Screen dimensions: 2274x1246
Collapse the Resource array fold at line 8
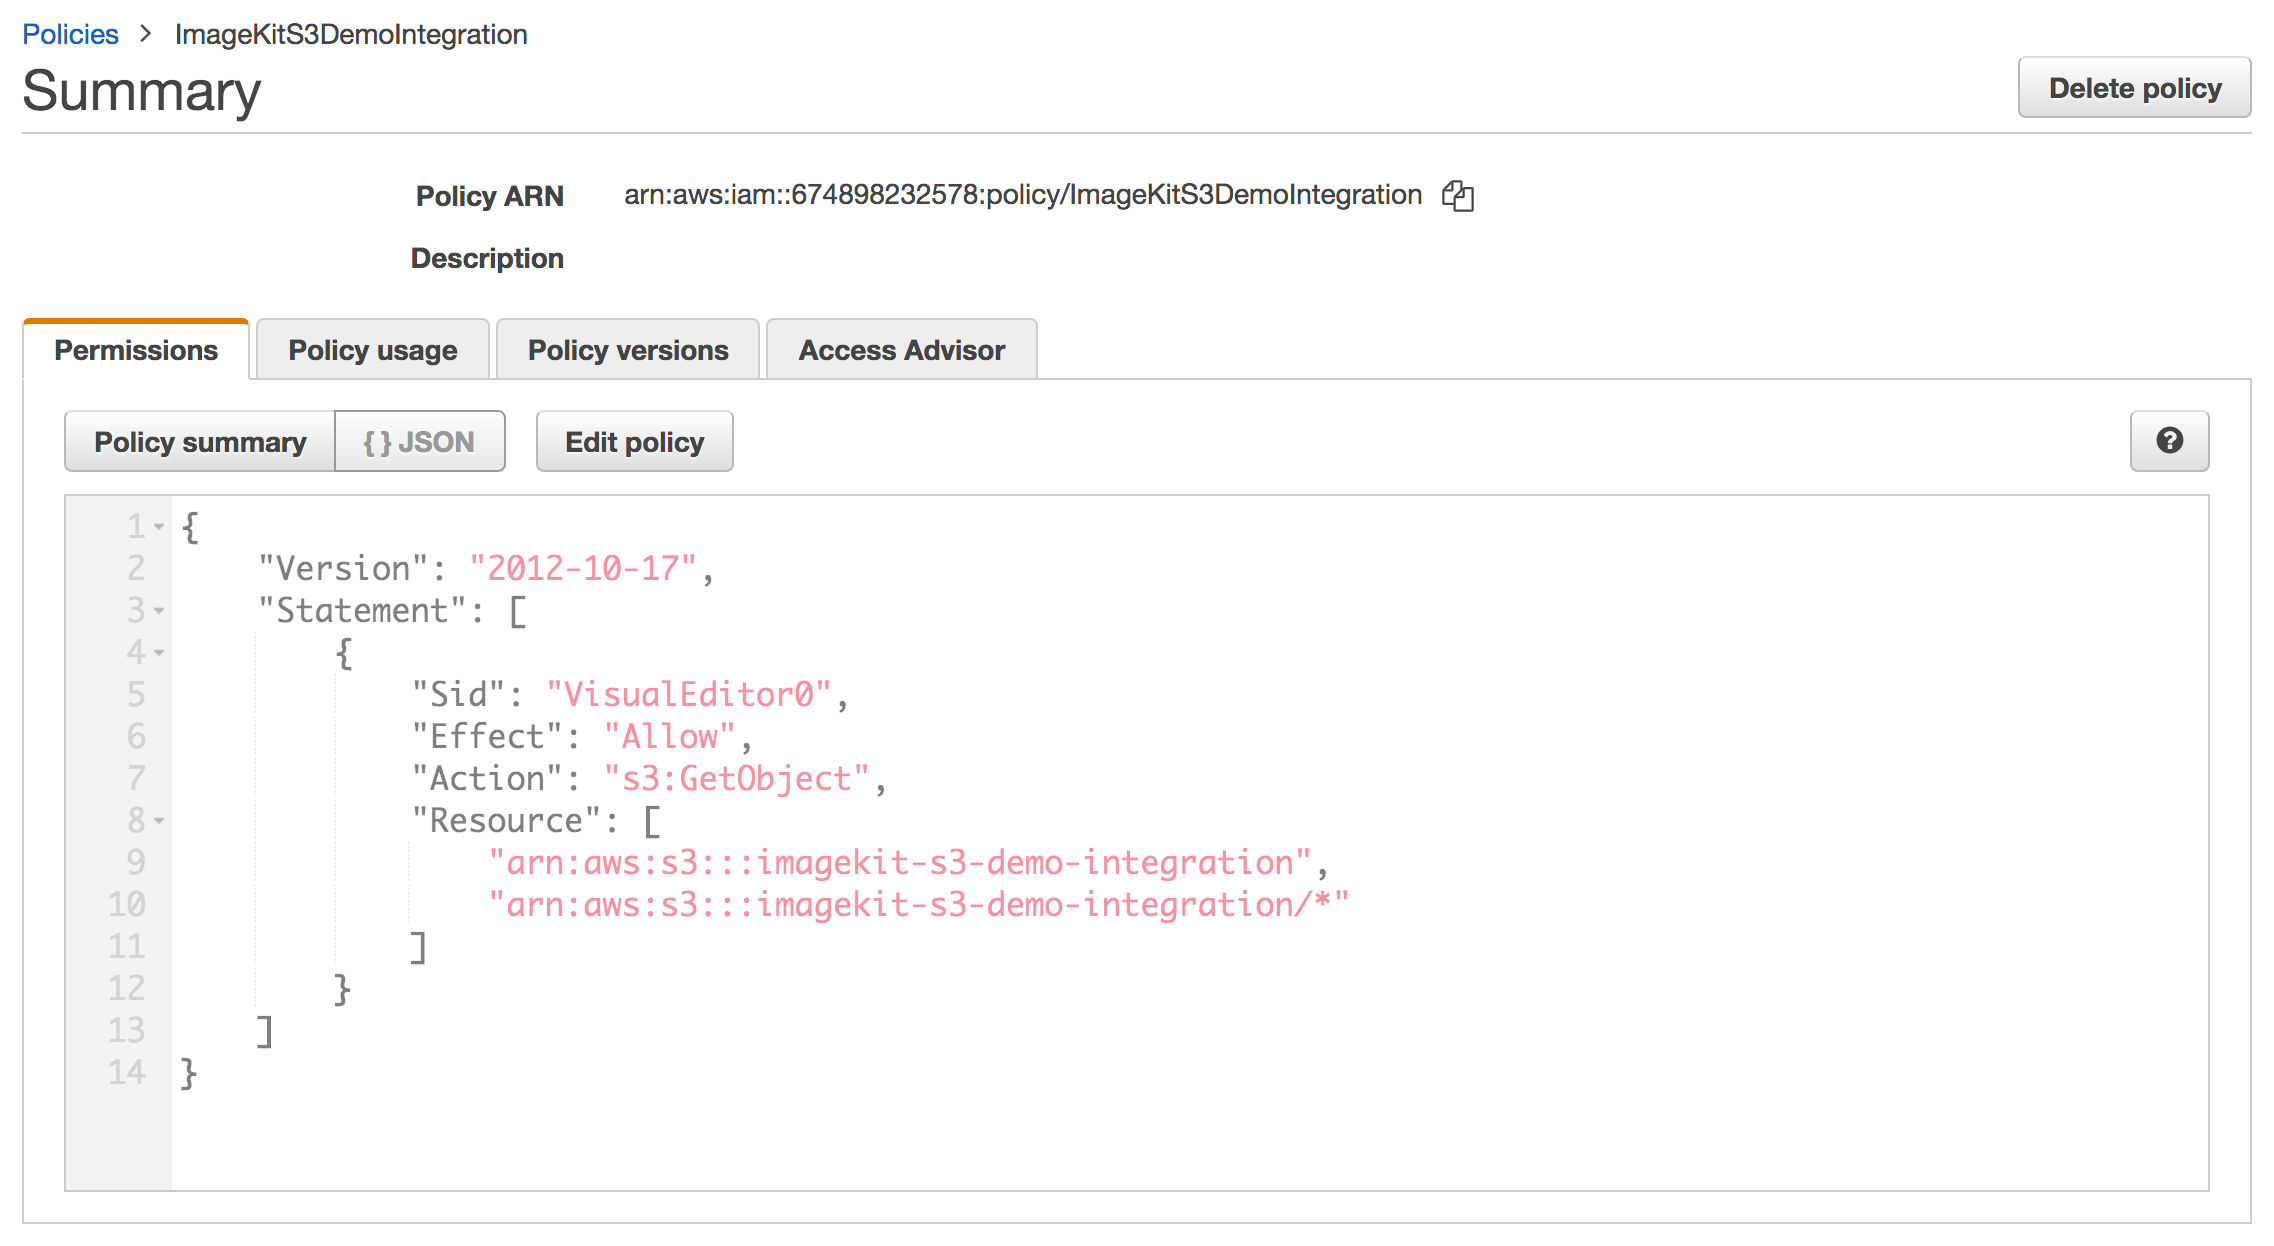pos(159,820)
